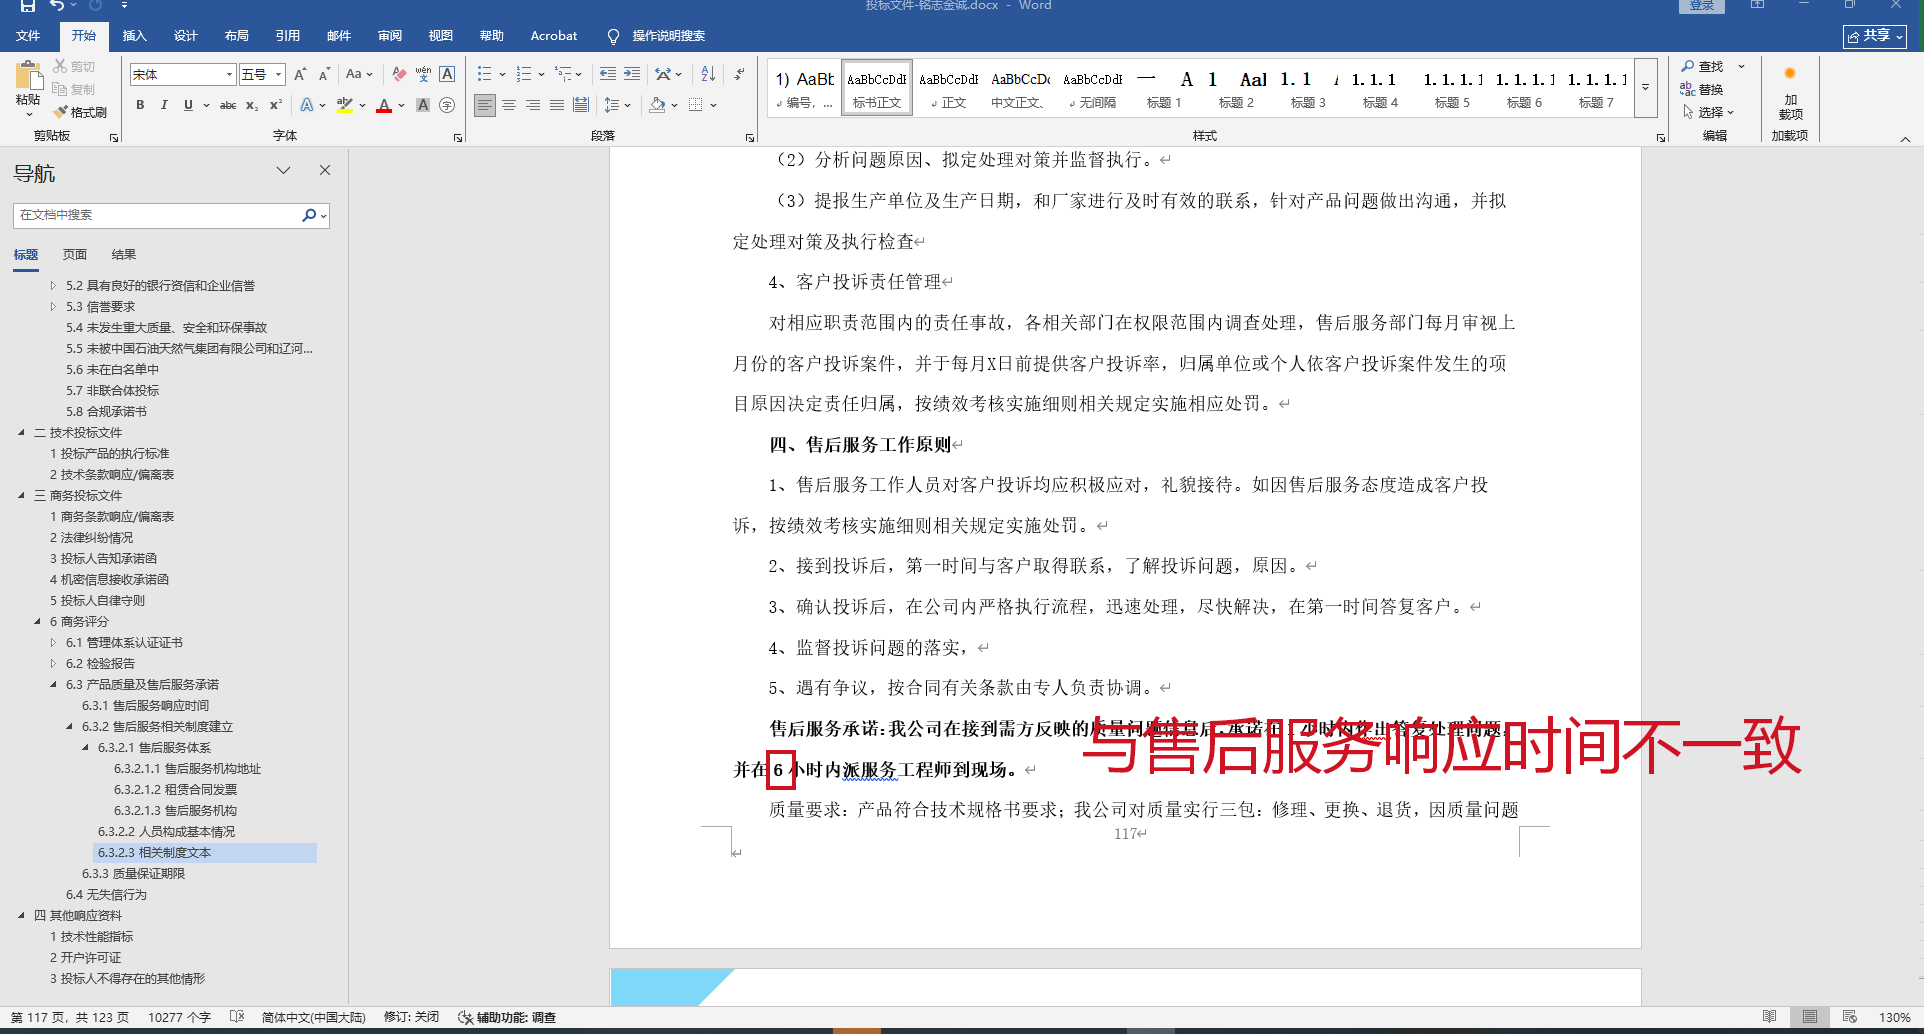The height and width of the screenshot is (1034, 1924).
Task: Click the Add-ins (加载项) icon
Action: coord(1790,75)
